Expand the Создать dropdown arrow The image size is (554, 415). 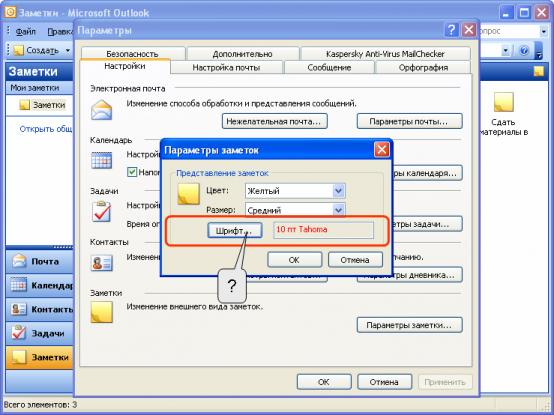(67, 51)
